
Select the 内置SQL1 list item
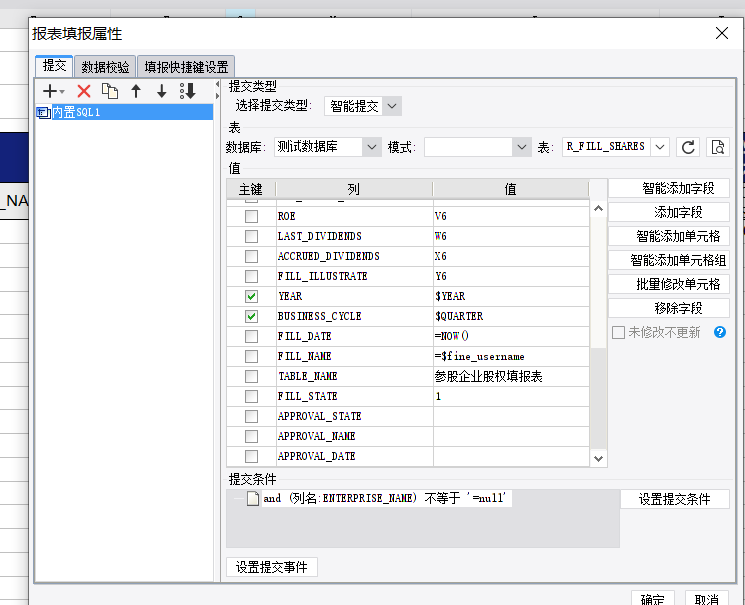tap(124, 113)
